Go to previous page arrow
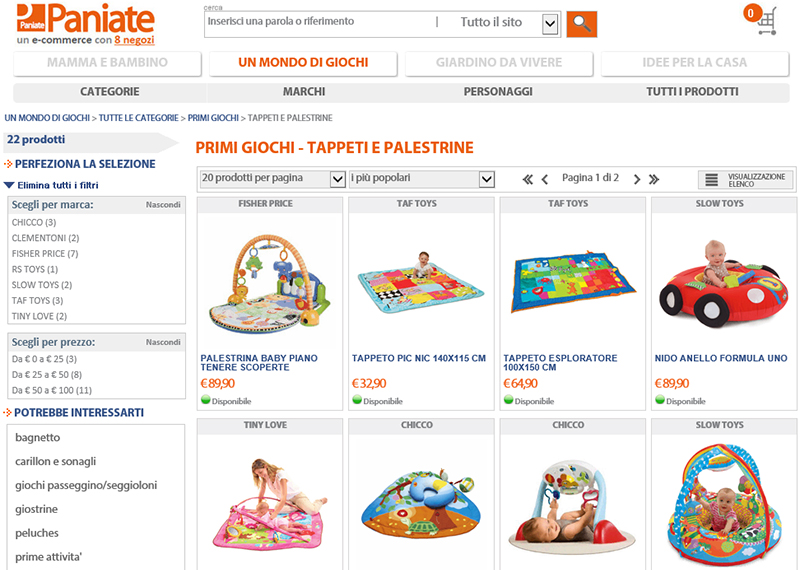This screenshot has width=800, height=570. tap(545, 179)
